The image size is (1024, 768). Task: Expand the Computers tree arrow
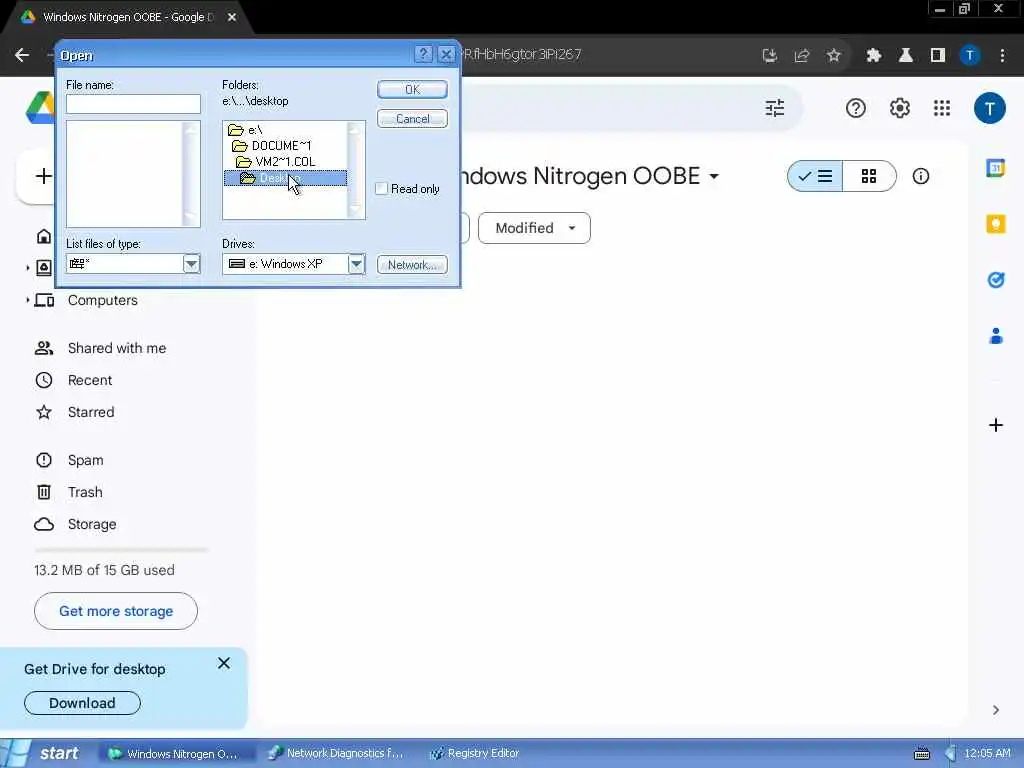coord(27,300)
